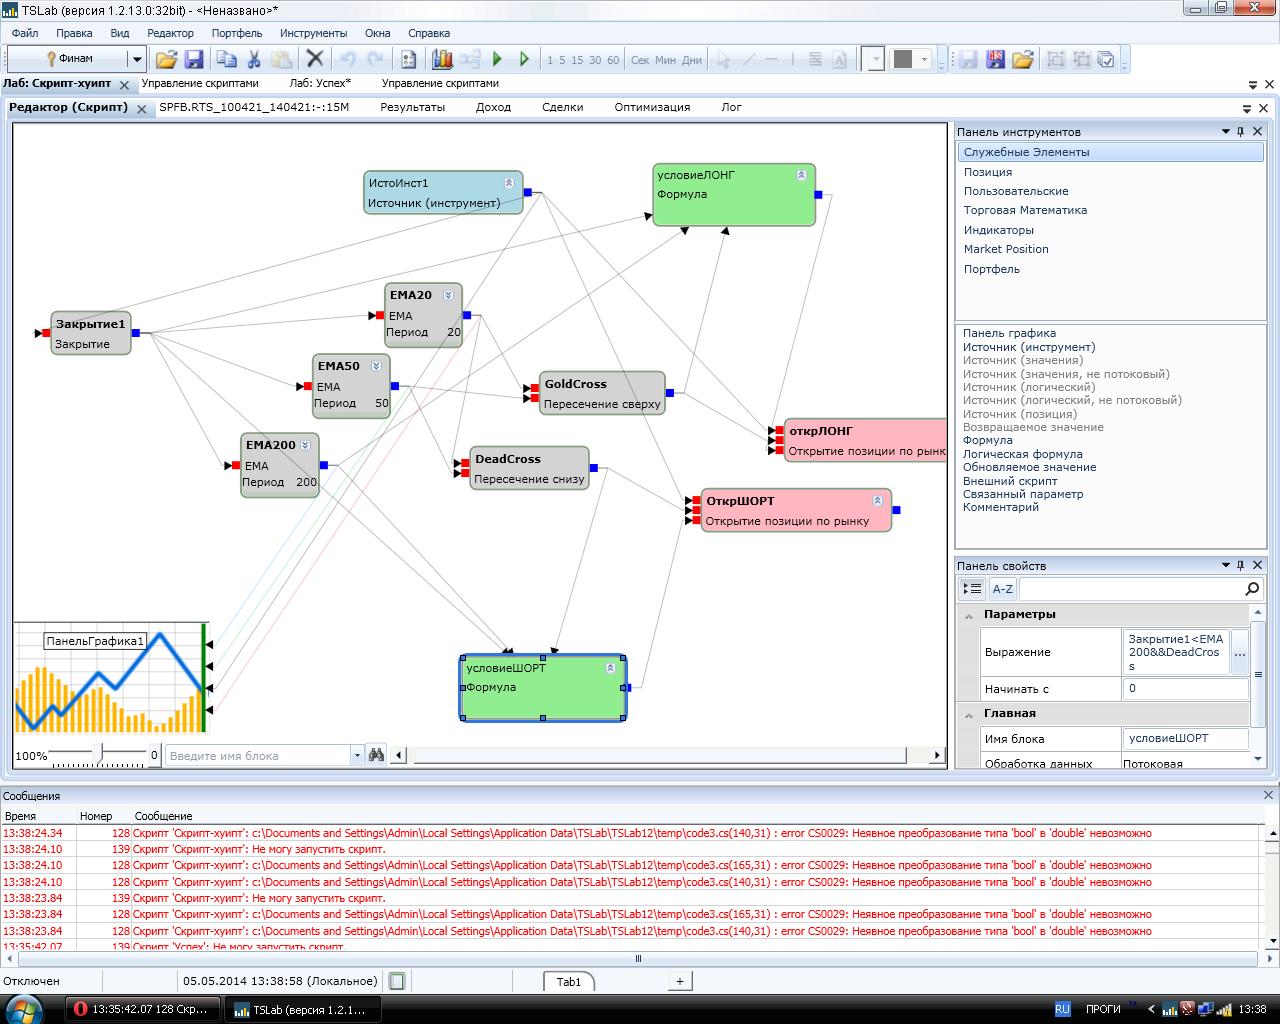Click the black X delete icon
The height and width of the screenshot is (1024, 1280).
tap(315, 60)
